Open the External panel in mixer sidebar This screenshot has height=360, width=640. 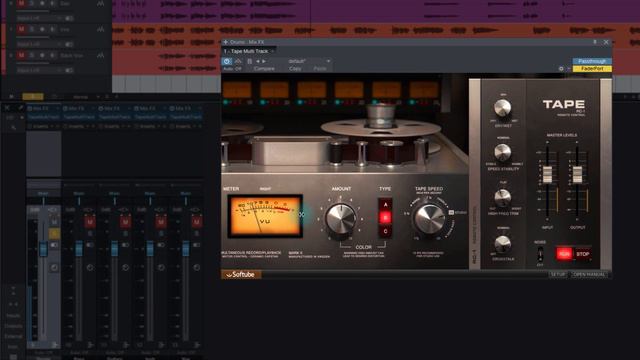pyautogui.click(x=13, y=336)
